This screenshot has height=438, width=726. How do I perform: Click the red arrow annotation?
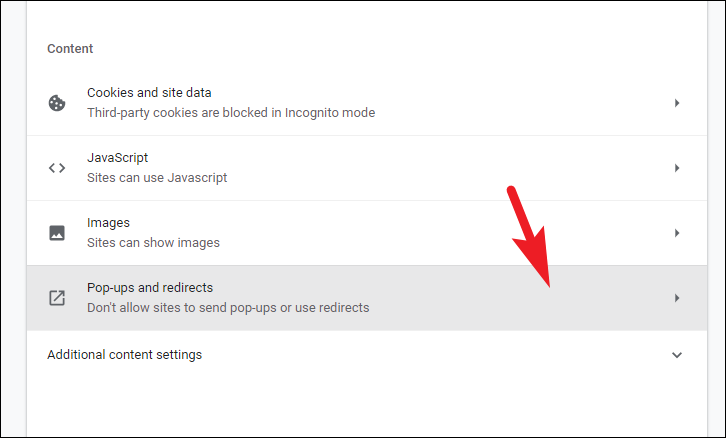pos(531,236)
